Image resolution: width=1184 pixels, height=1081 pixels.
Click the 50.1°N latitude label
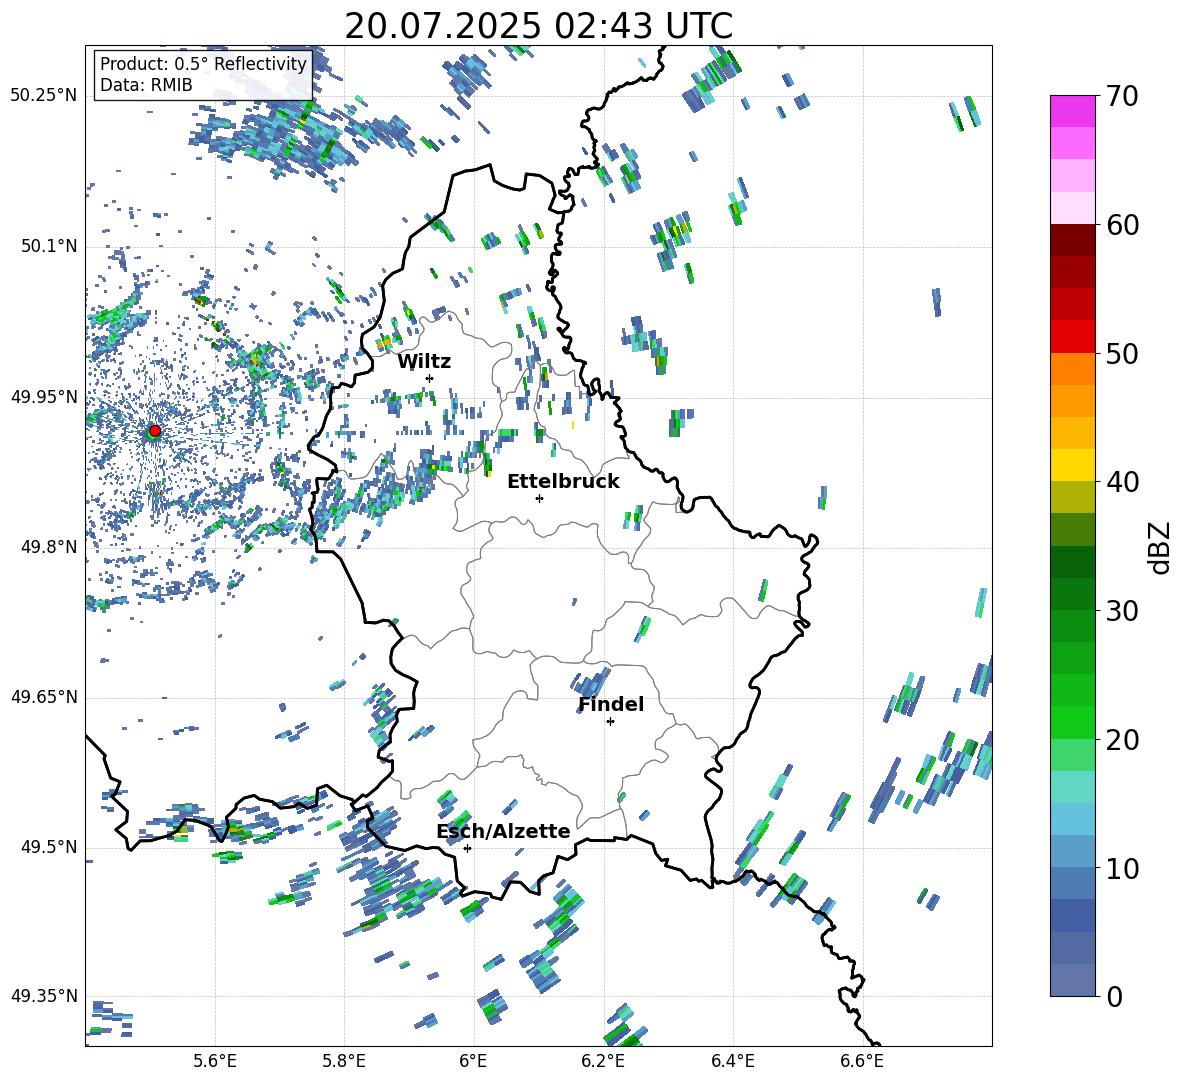[48, 246]
